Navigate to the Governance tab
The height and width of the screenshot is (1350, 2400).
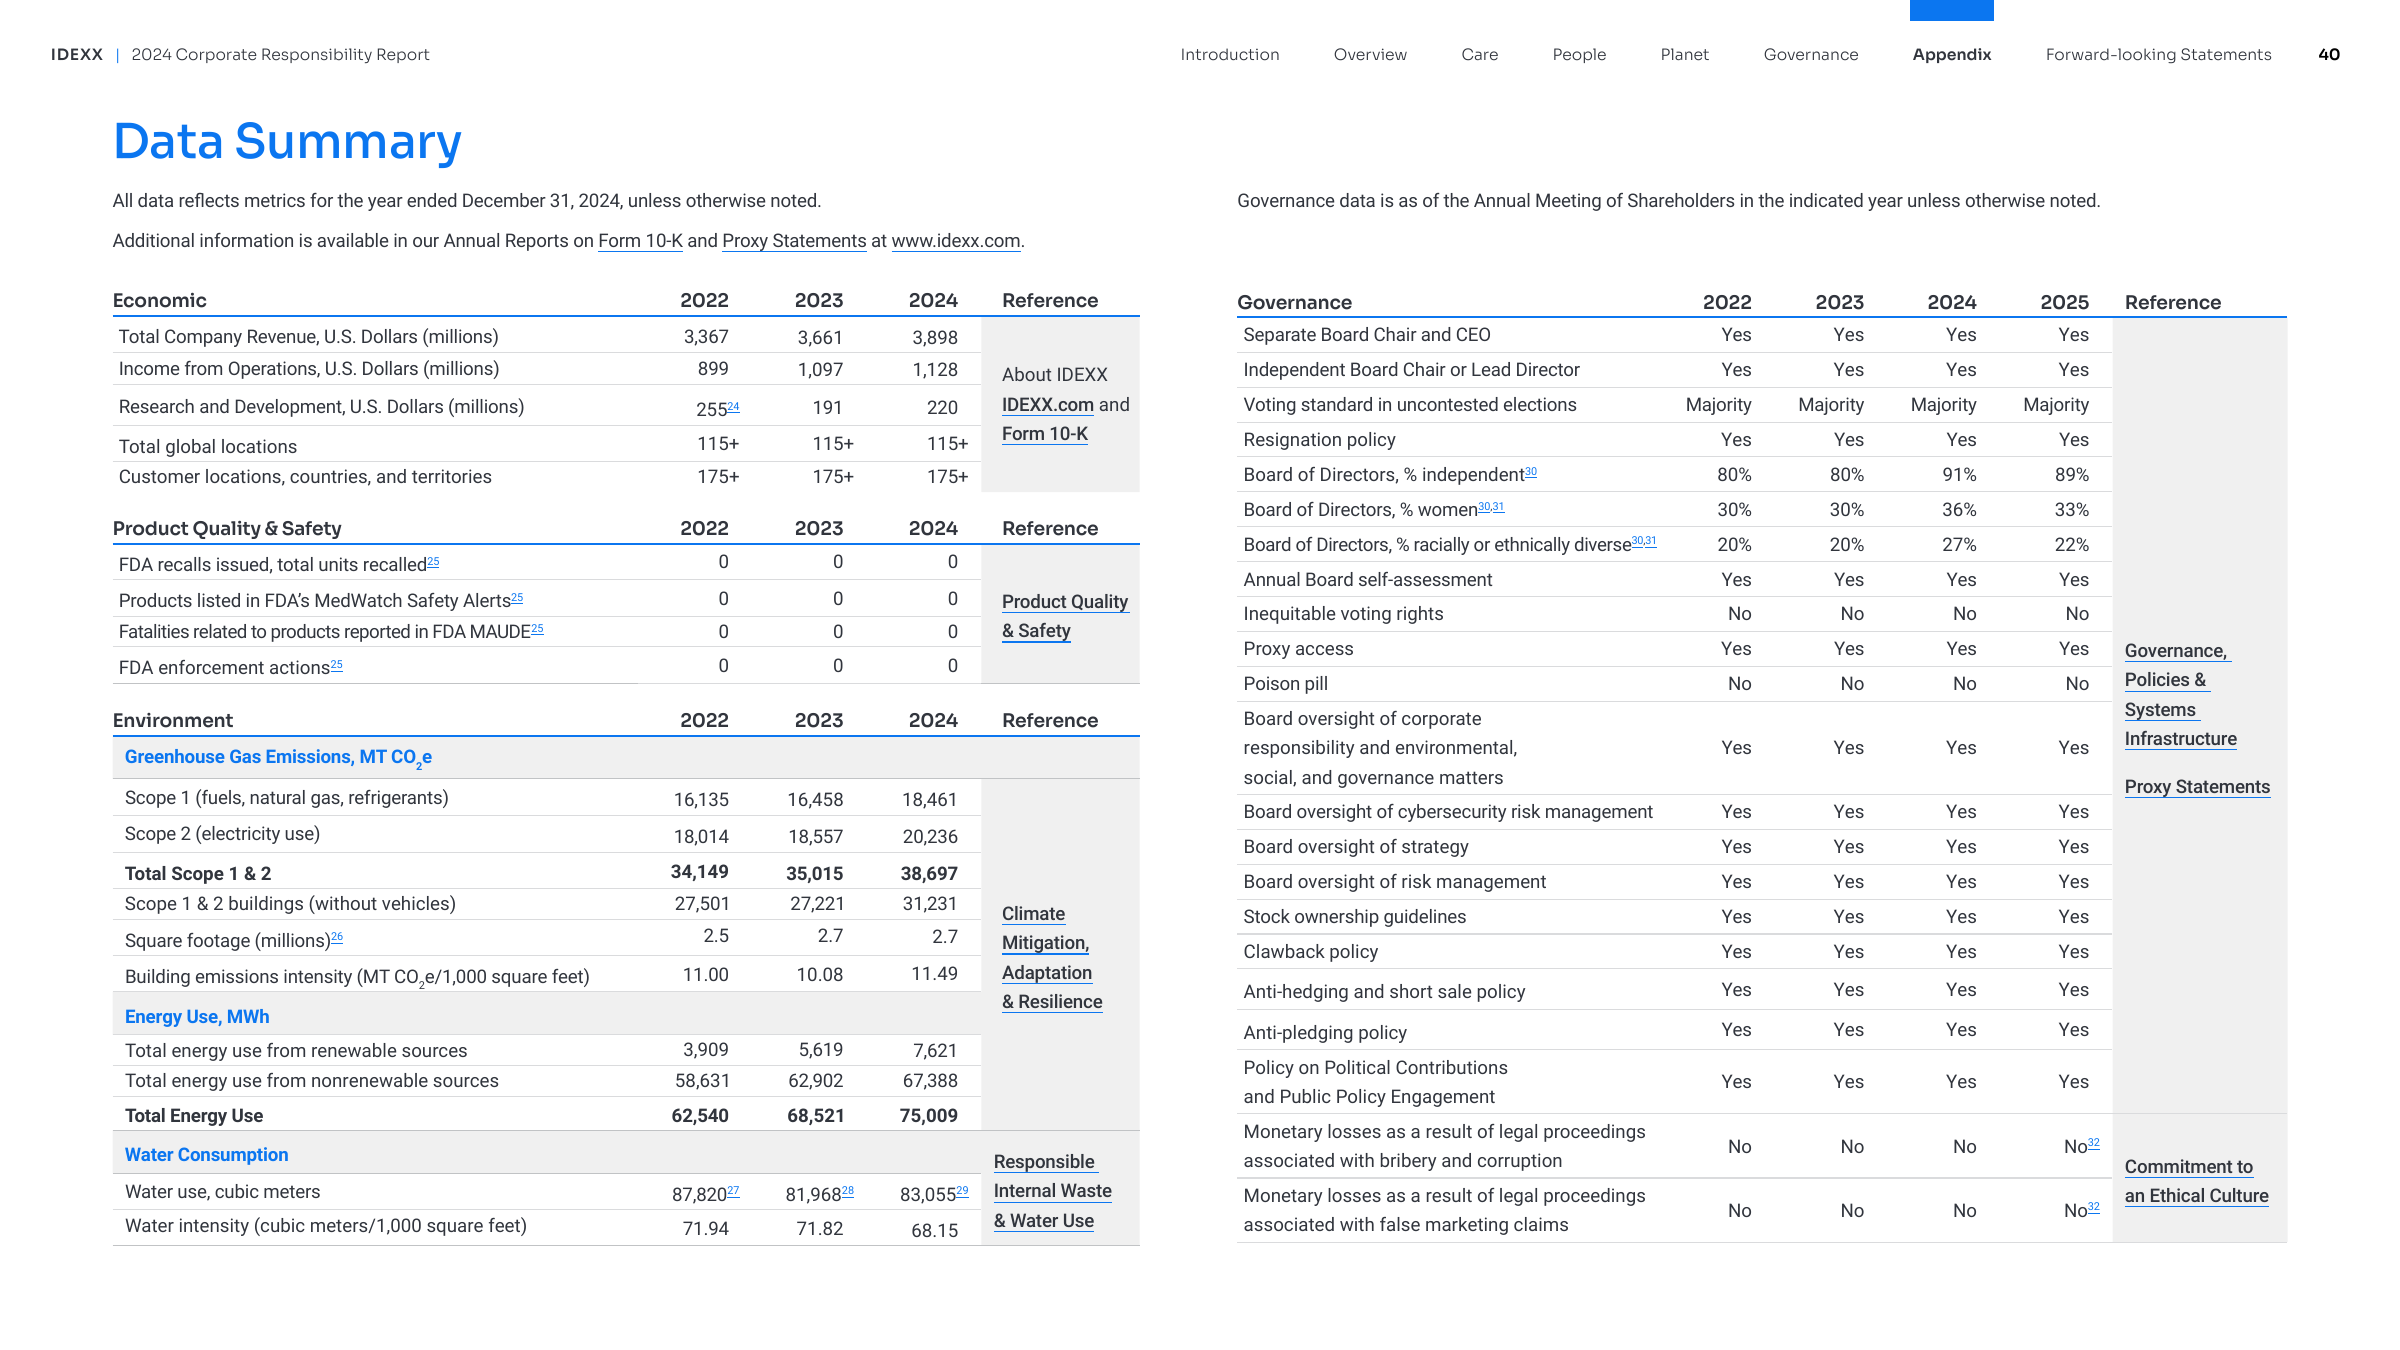[1811, 55]
